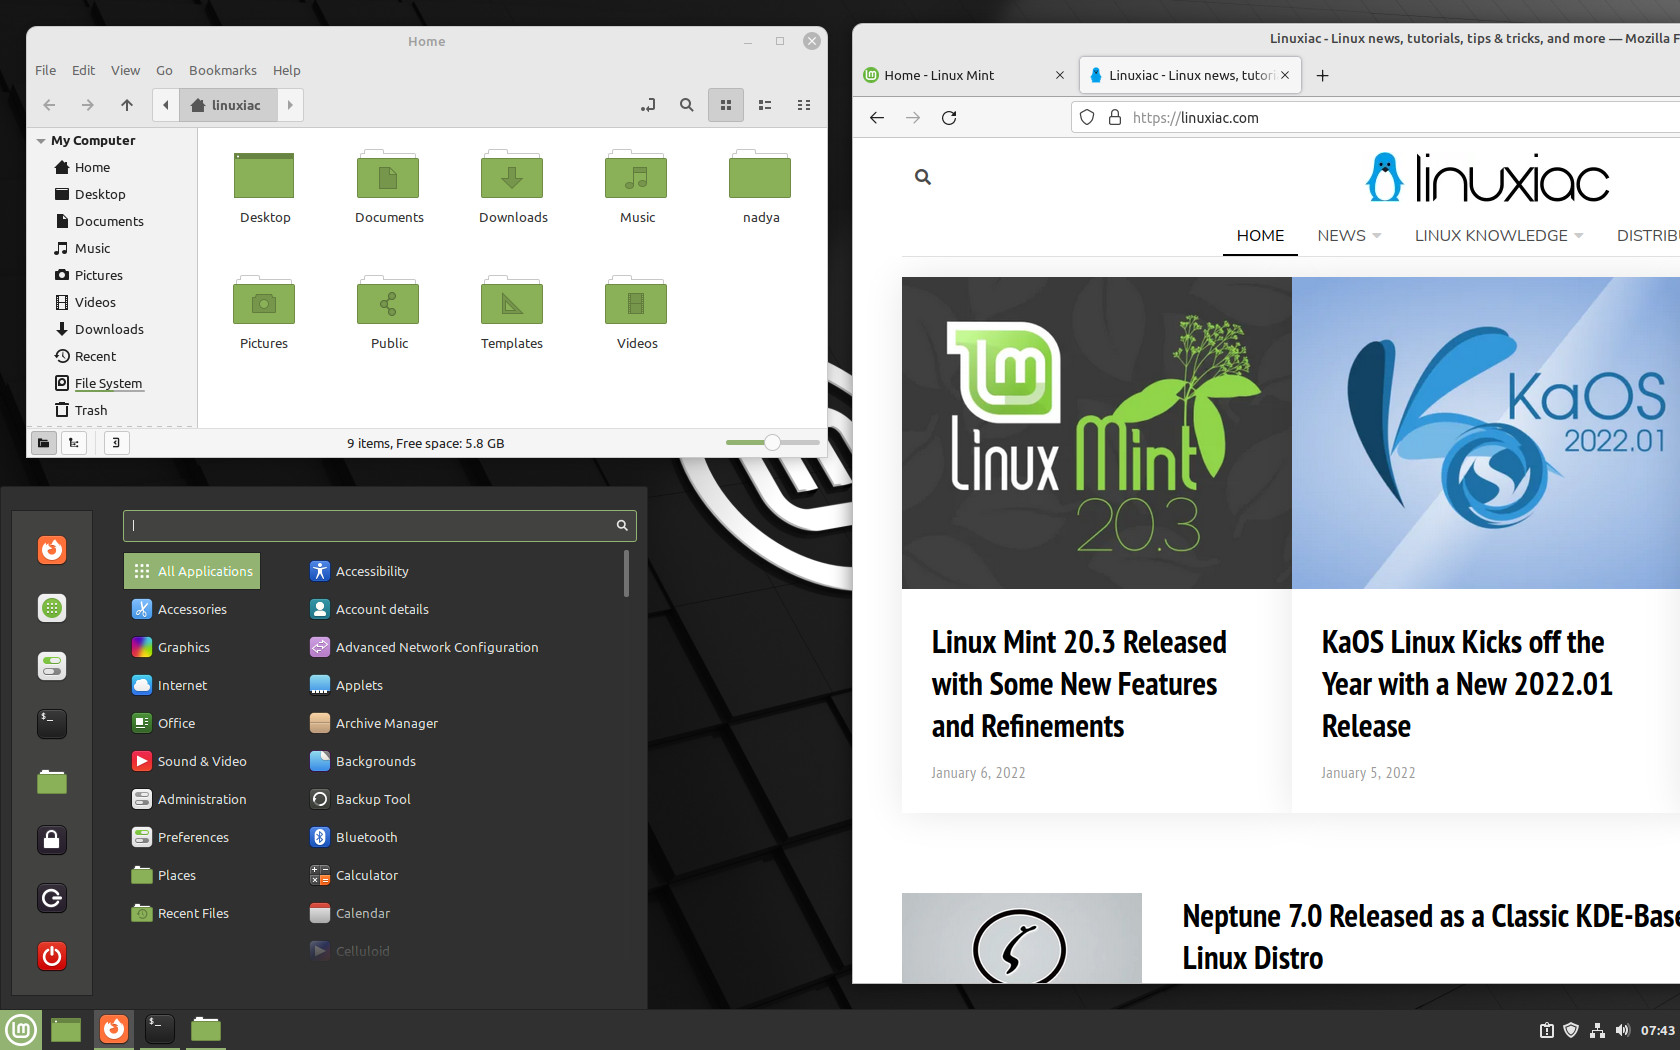Launch Backup Tool from applications list
The width and height of the screenshot is (1680, 1050).
tap(361, 799)
